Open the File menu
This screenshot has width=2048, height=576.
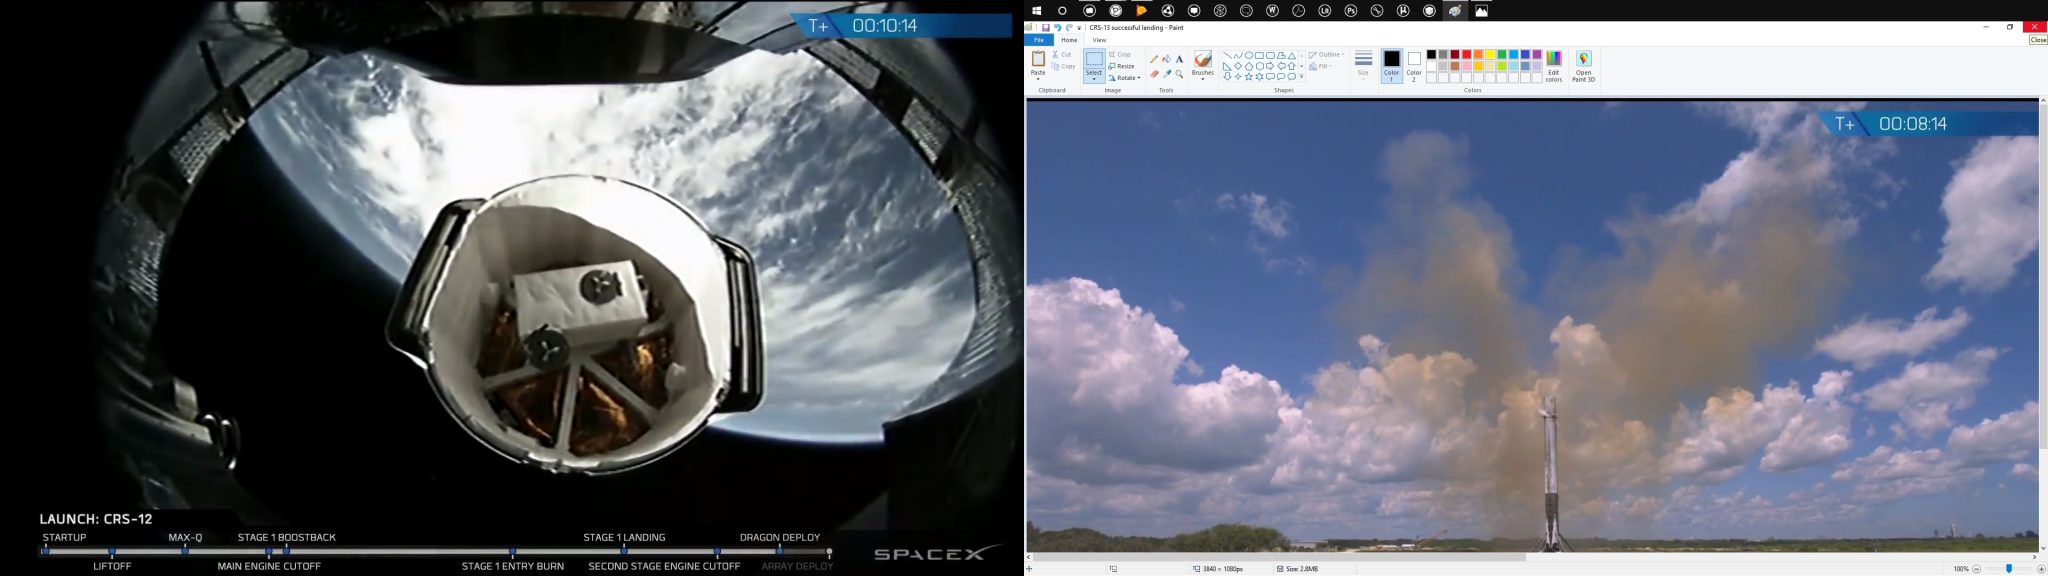pos(1039,40)
